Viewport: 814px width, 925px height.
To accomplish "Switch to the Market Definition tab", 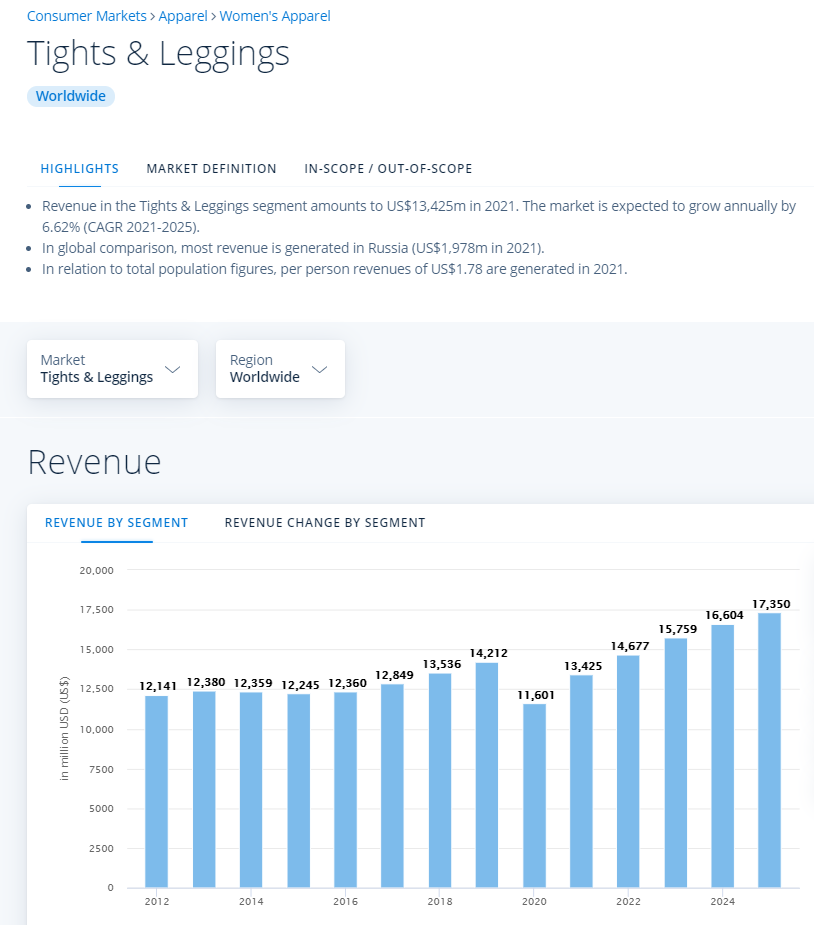I will pos(211,169).
